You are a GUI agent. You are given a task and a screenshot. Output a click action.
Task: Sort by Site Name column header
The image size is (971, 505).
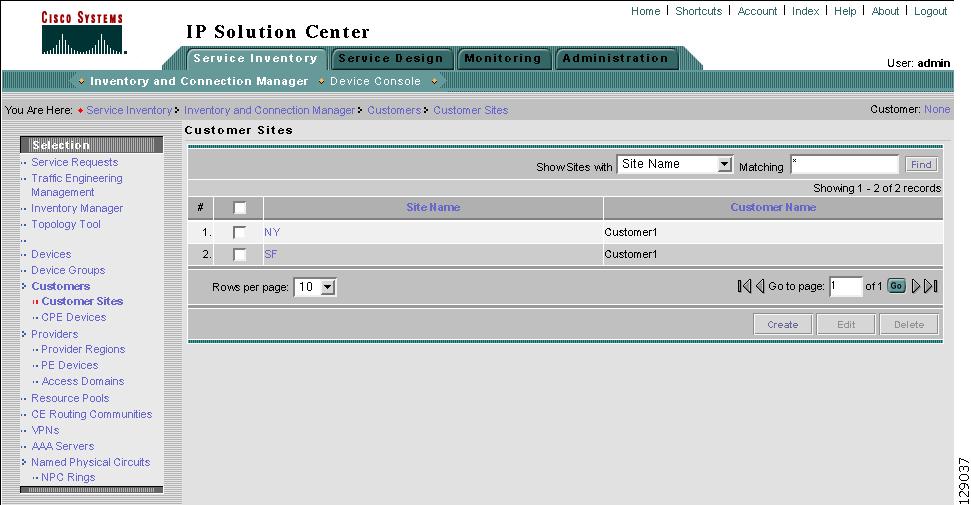point(433,208)
